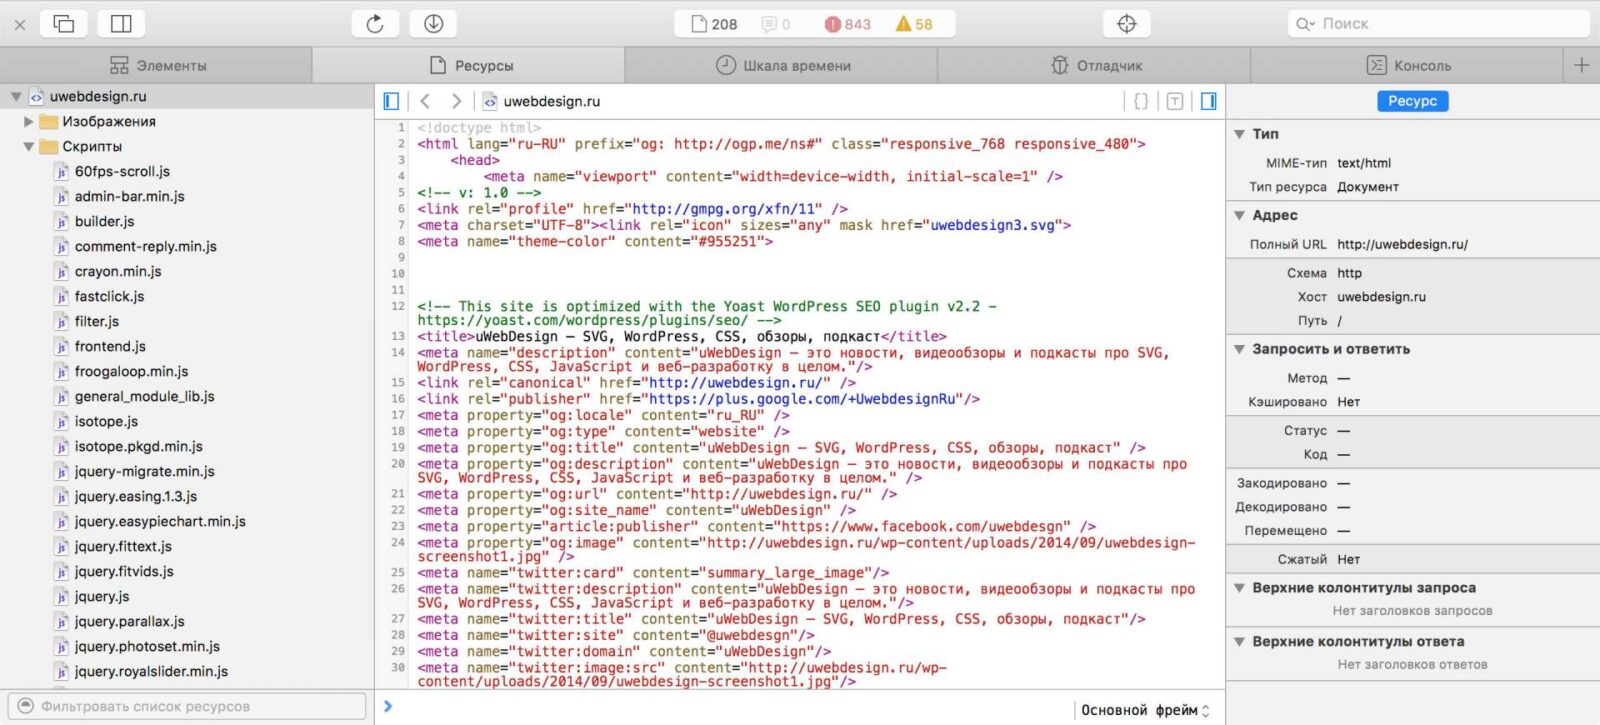The image size is (1600, 725).
Task: Select general_module_lib.js file
Action: click(144, 397)
